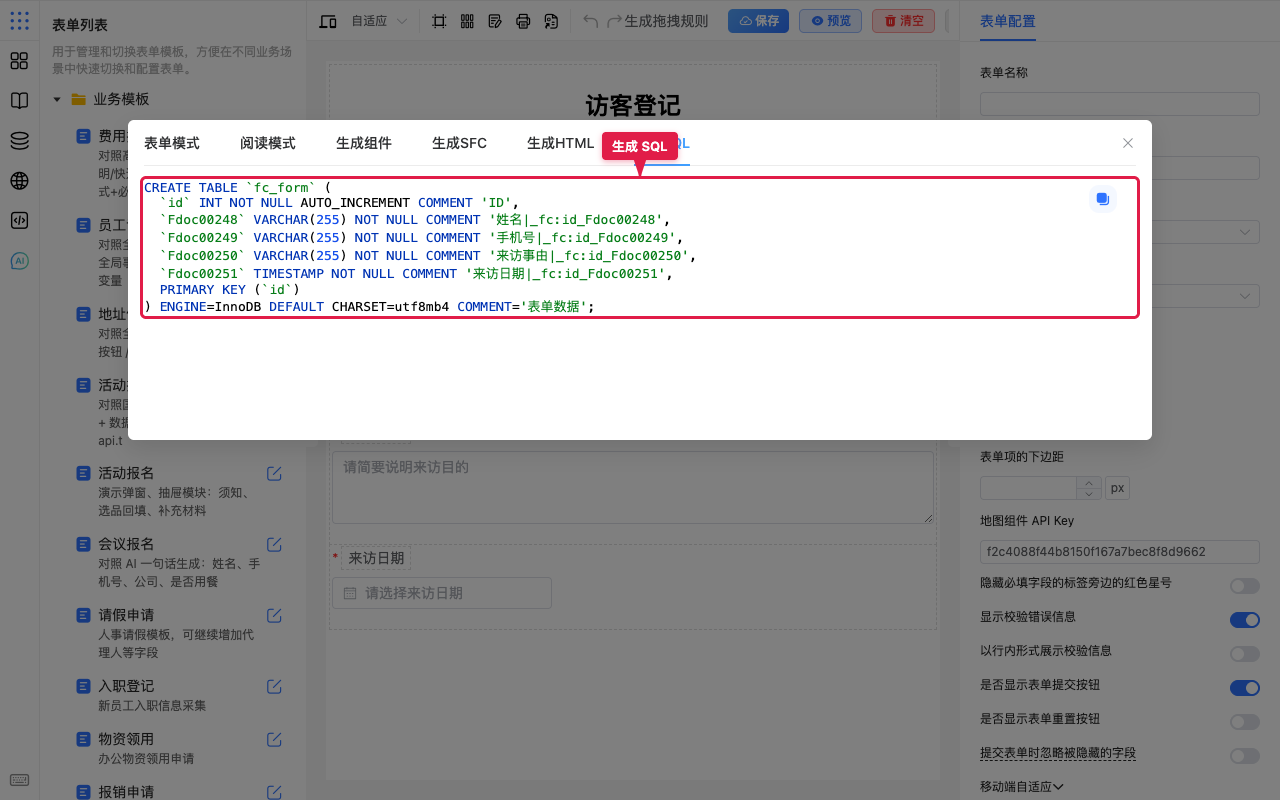
Task: Edit the 活动报名 template
Action: tap(274, 473)
